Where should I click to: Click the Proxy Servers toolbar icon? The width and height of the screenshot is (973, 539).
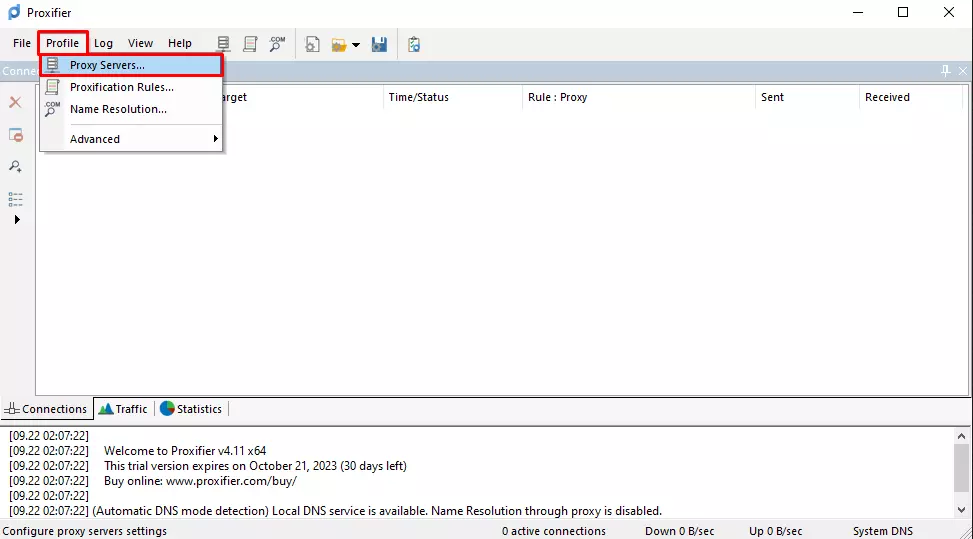tap(223, 44)
